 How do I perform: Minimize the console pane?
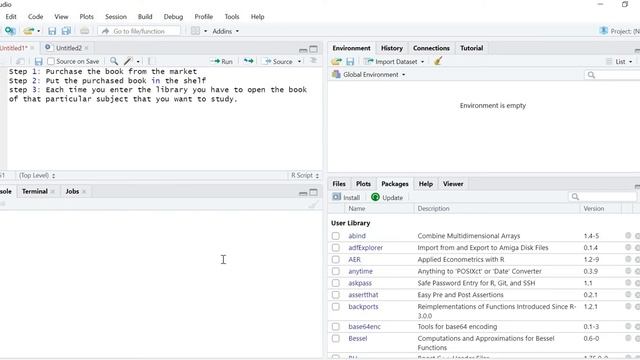pyautogui.click(x=303, y=193)
